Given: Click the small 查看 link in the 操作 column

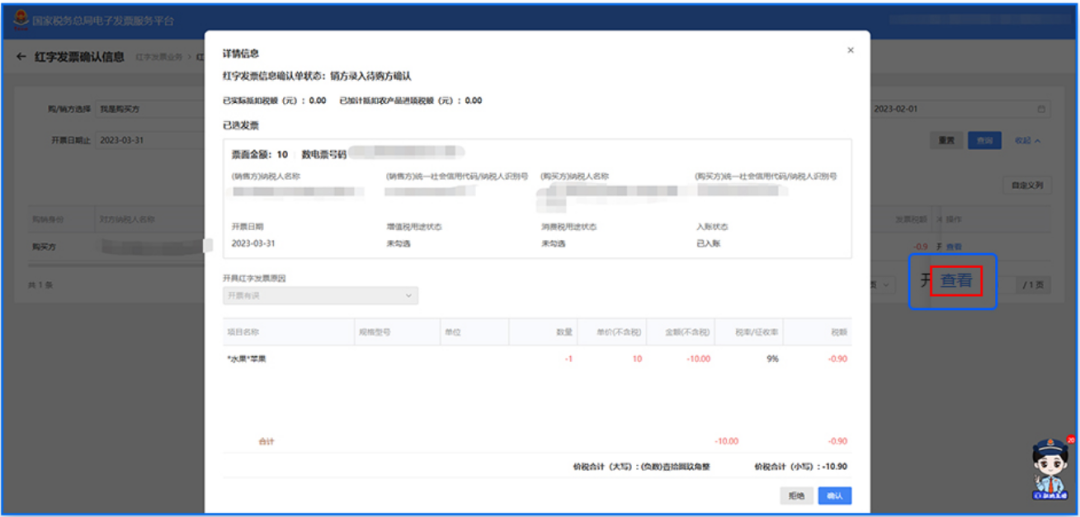Looking at the screenshot, I should [x=954, y=246].
